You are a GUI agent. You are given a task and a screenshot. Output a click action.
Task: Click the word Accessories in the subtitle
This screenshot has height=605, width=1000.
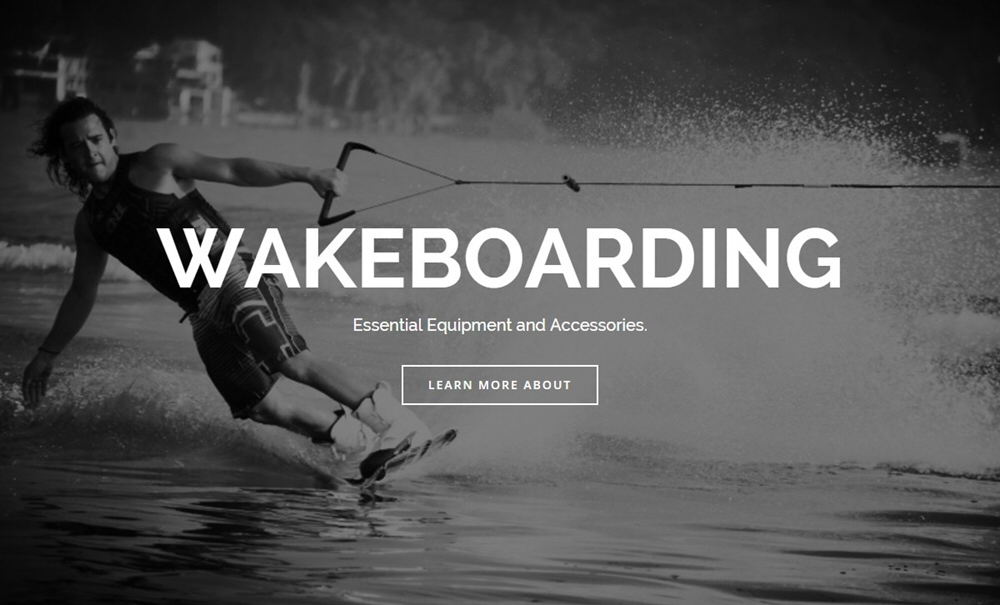tap(598, 325)
